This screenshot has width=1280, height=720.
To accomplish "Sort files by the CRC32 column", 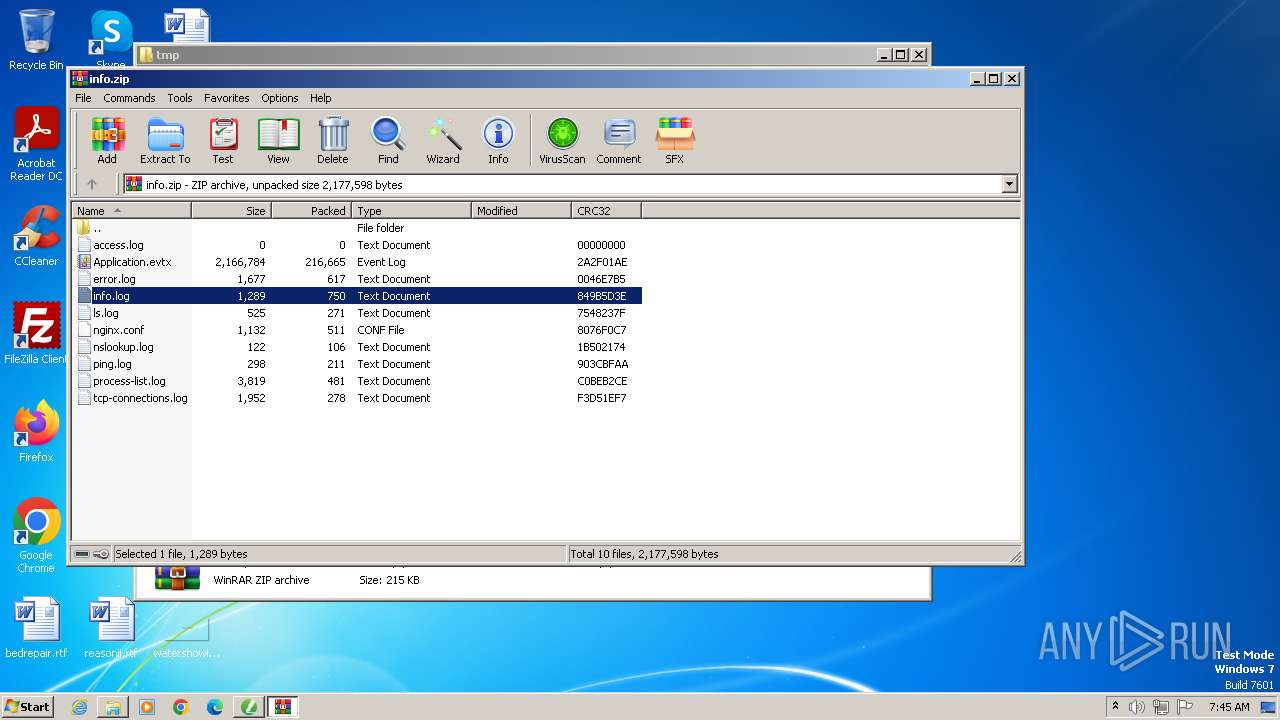I will click(x=607, y=211).
